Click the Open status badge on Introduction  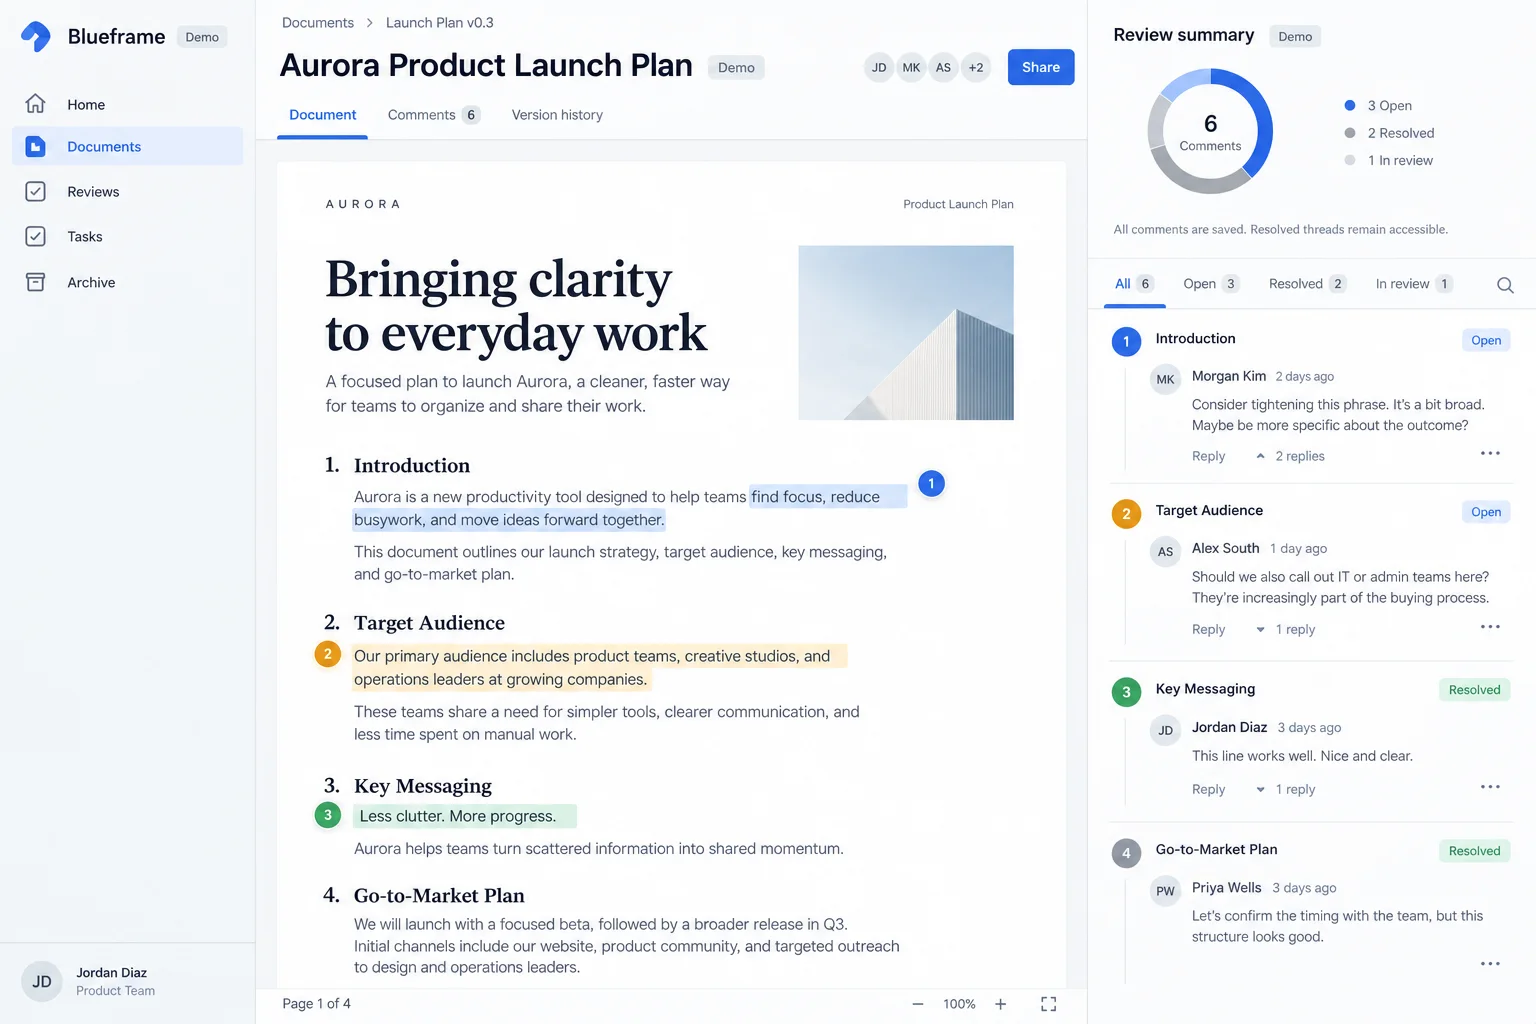pos(1486,340)
